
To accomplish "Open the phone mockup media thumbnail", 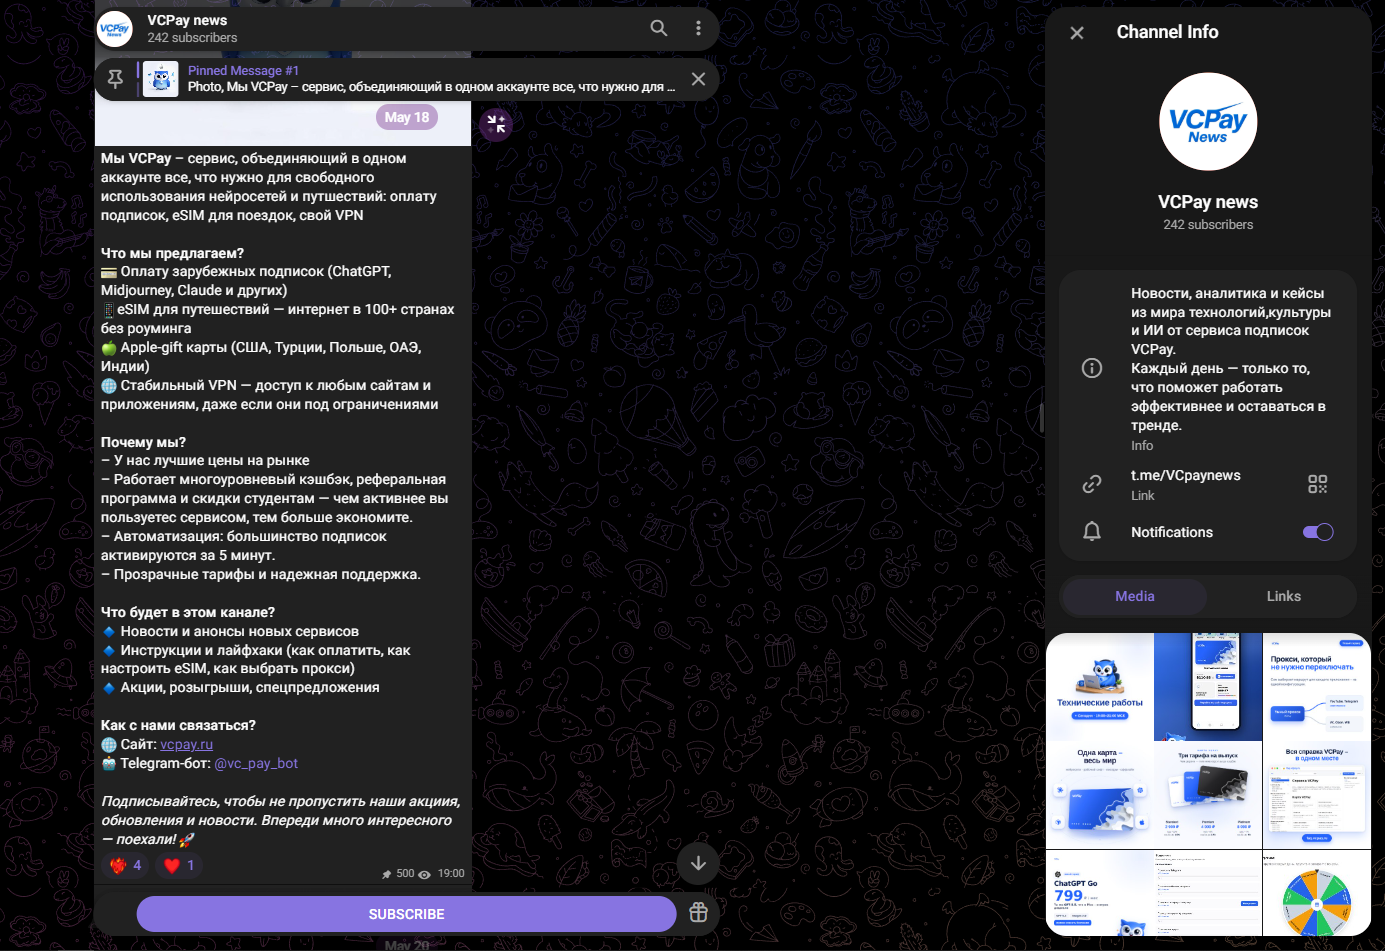I will point(1208,687).
